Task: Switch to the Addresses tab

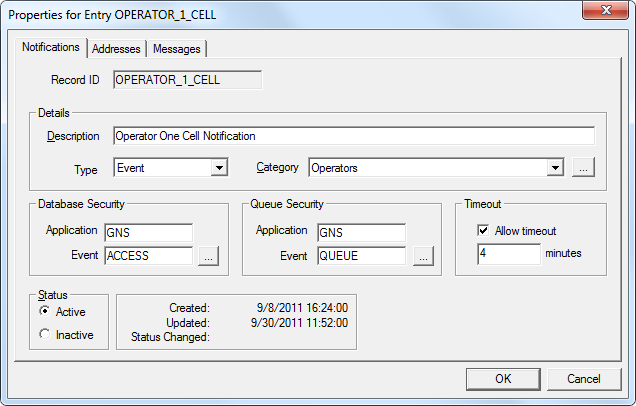Action: coord(116,49)
